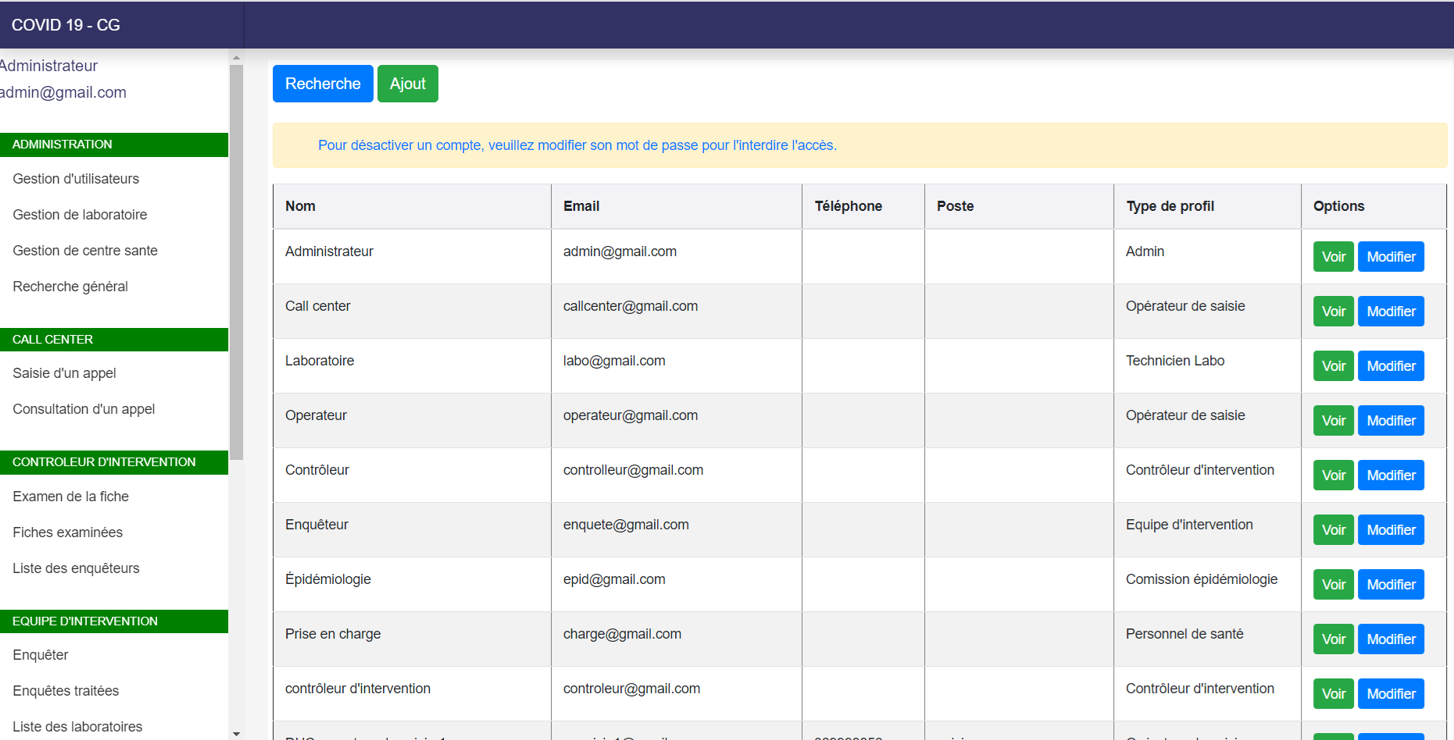Open Liste des enquêteurs
The width and height of the screenshot is (1454, 740).
coord(76,569)
